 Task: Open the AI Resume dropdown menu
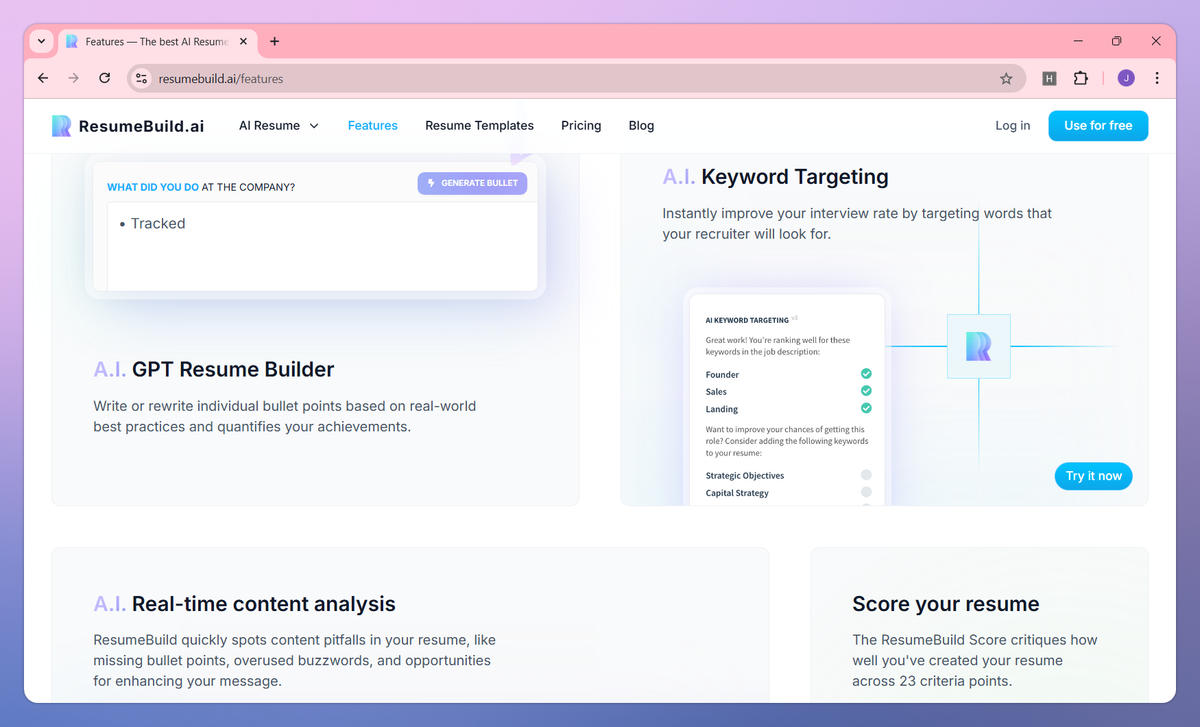click(279, 126)
